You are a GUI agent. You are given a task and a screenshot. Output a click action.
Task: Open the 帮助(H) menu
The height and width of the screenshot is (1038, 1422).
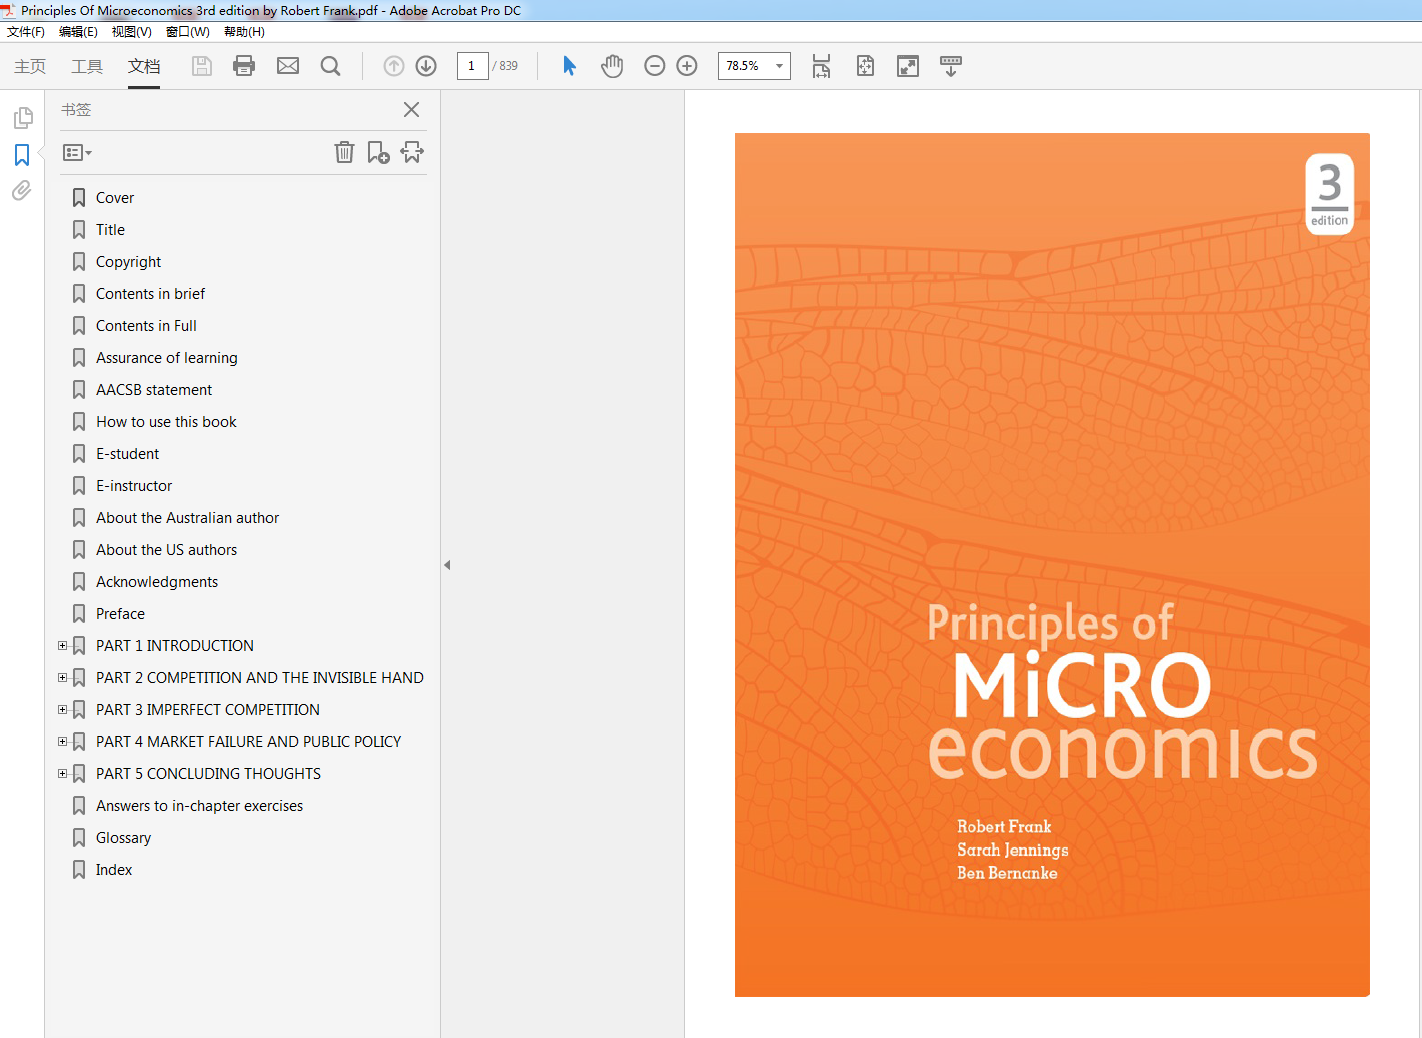tap(244, 32)
